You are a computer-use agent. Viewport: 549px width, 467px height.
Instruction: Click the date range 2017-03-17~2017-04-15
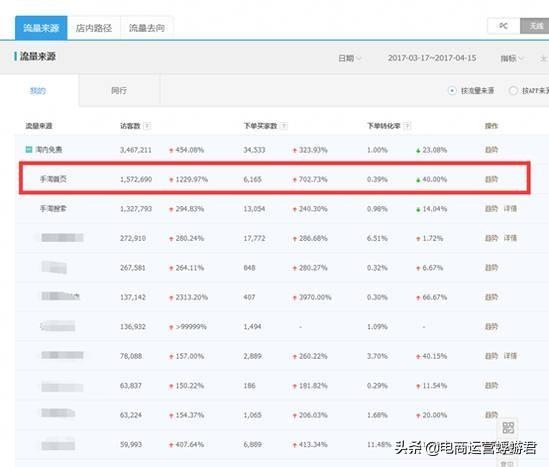pyautogui.click(x=432, y=58)
